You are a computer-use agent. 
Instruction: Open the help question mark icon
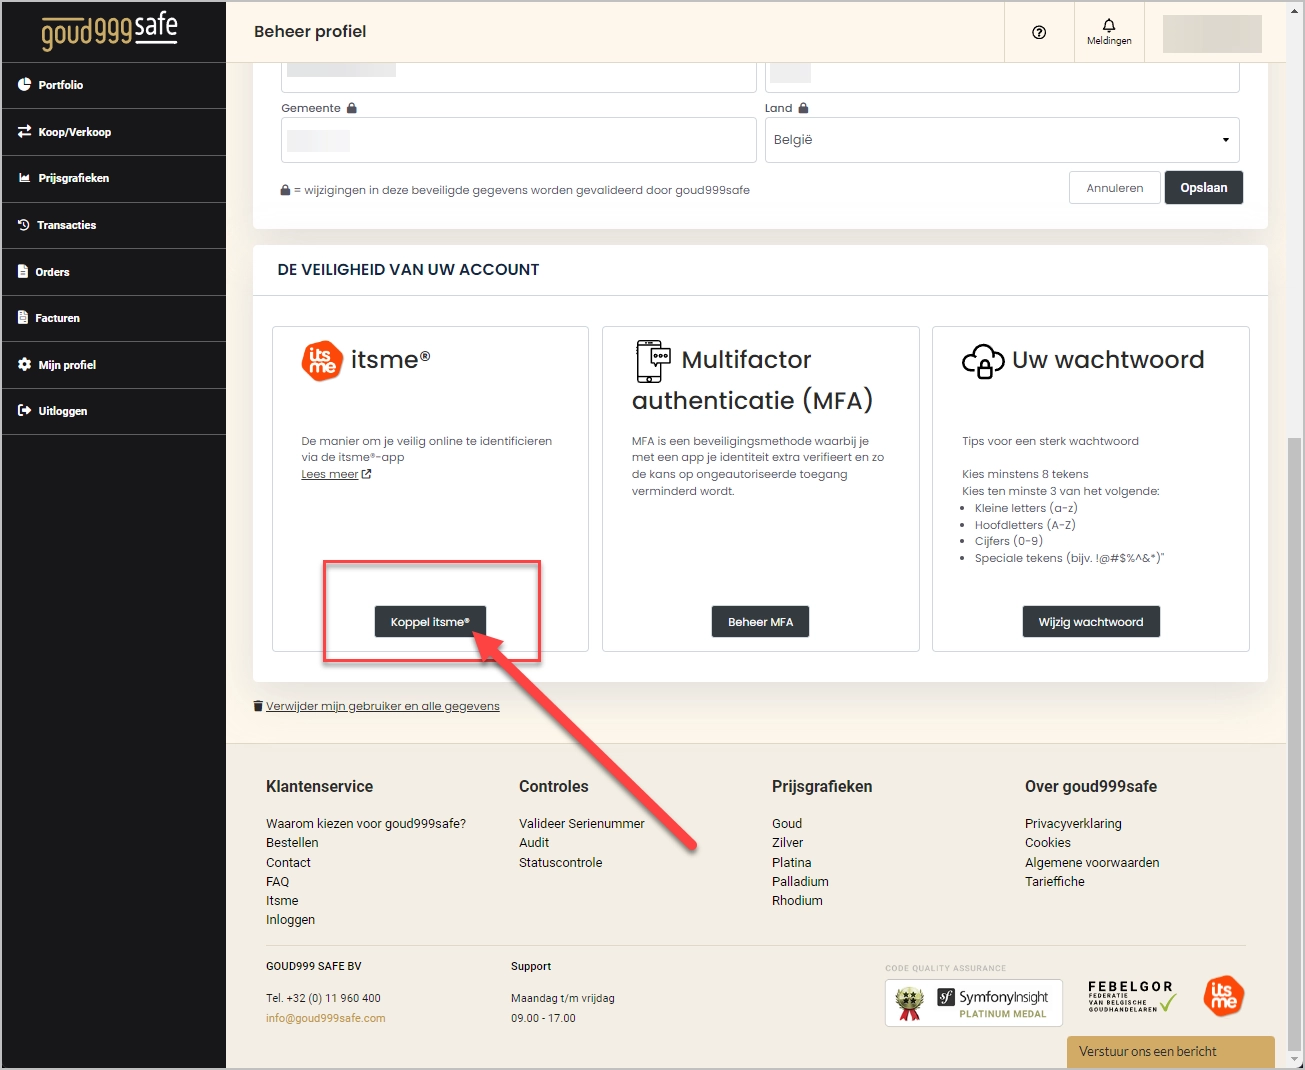click(1039, 32)
